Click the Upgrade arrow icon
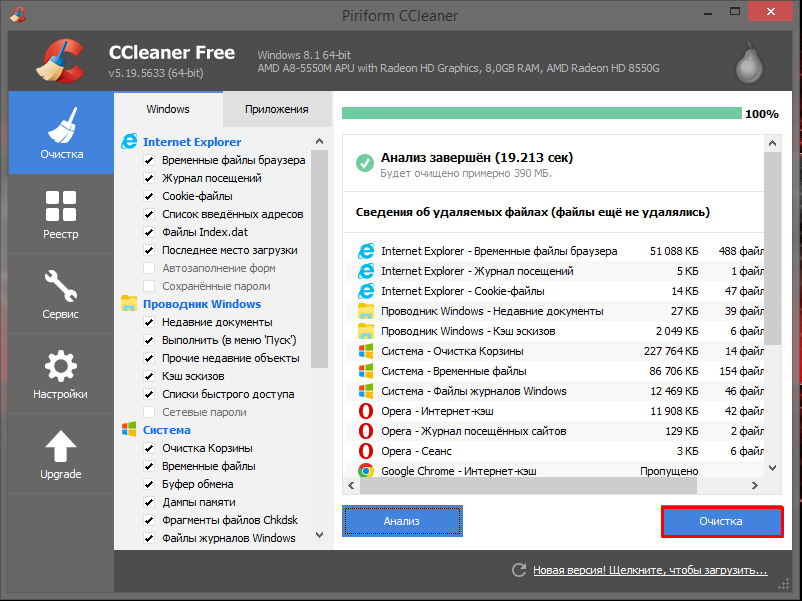The image size is (802, 601). tap(61, 447)
